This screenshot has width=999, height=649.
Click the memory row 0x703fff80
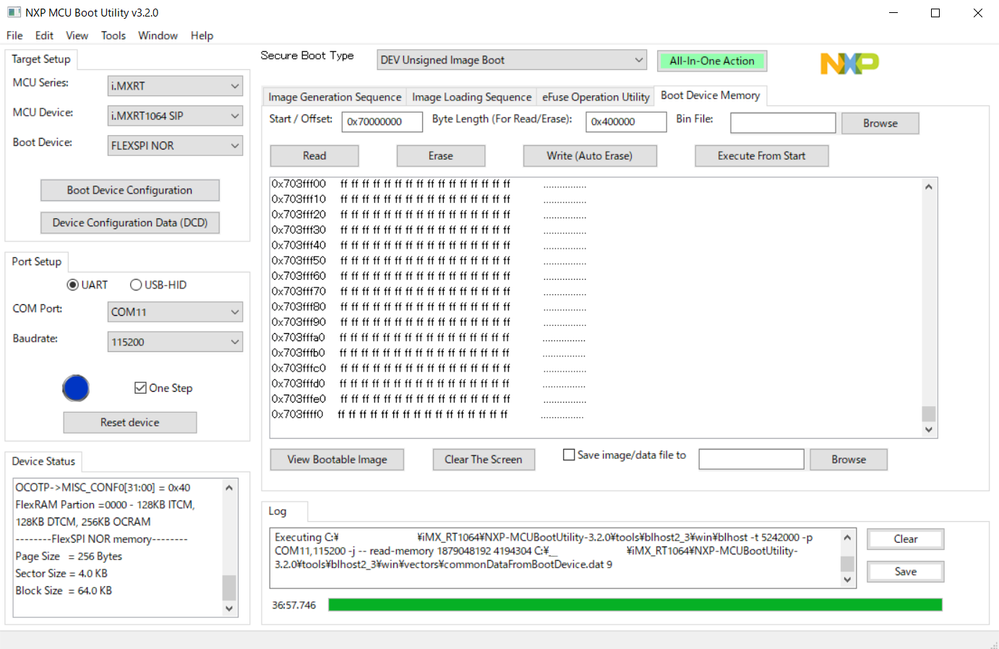(x=429, y=306)
